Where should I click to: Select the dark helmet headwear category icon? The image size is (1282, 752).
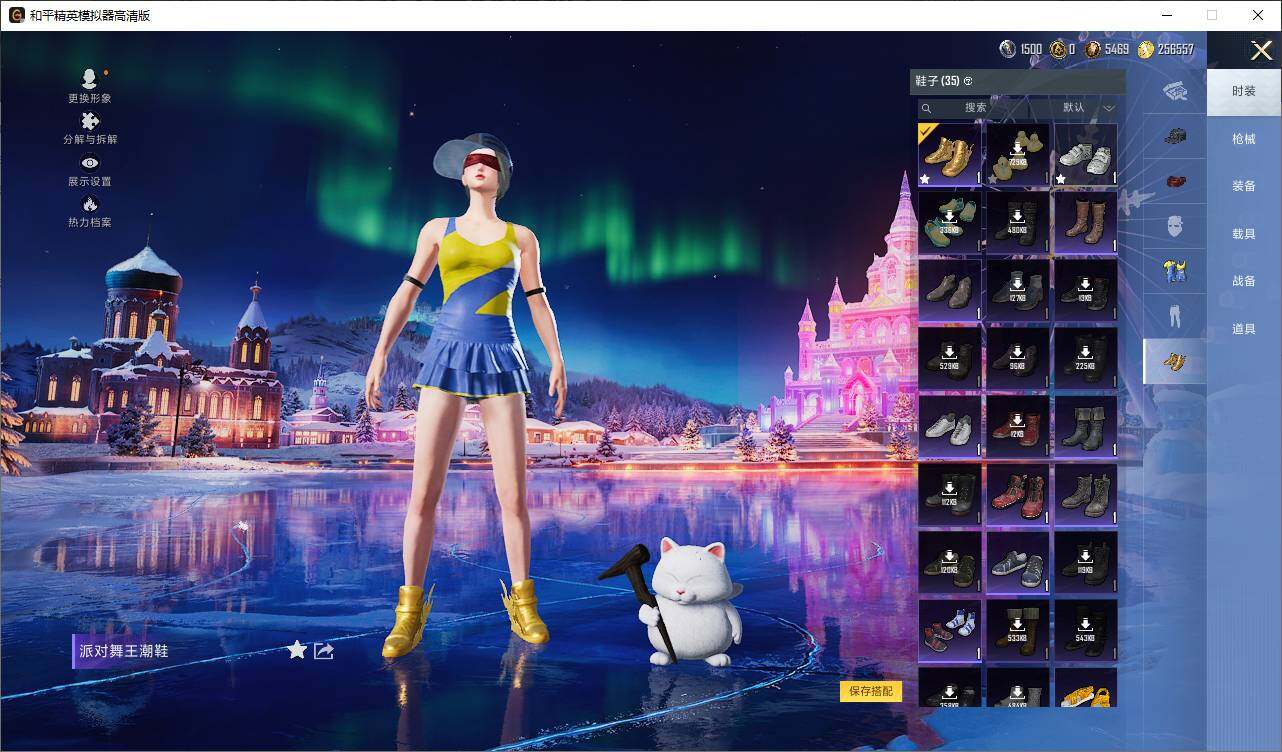tap(1175, 137)
